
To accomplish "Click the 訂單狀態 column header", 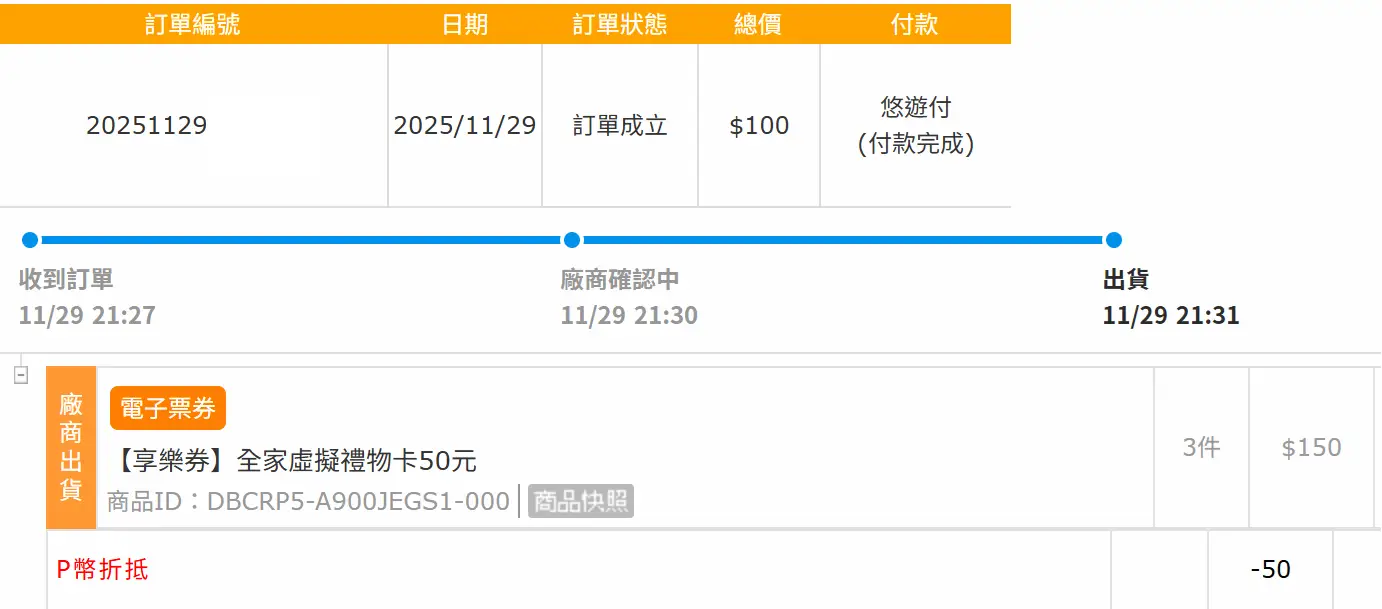I will [x=620, y=24].
